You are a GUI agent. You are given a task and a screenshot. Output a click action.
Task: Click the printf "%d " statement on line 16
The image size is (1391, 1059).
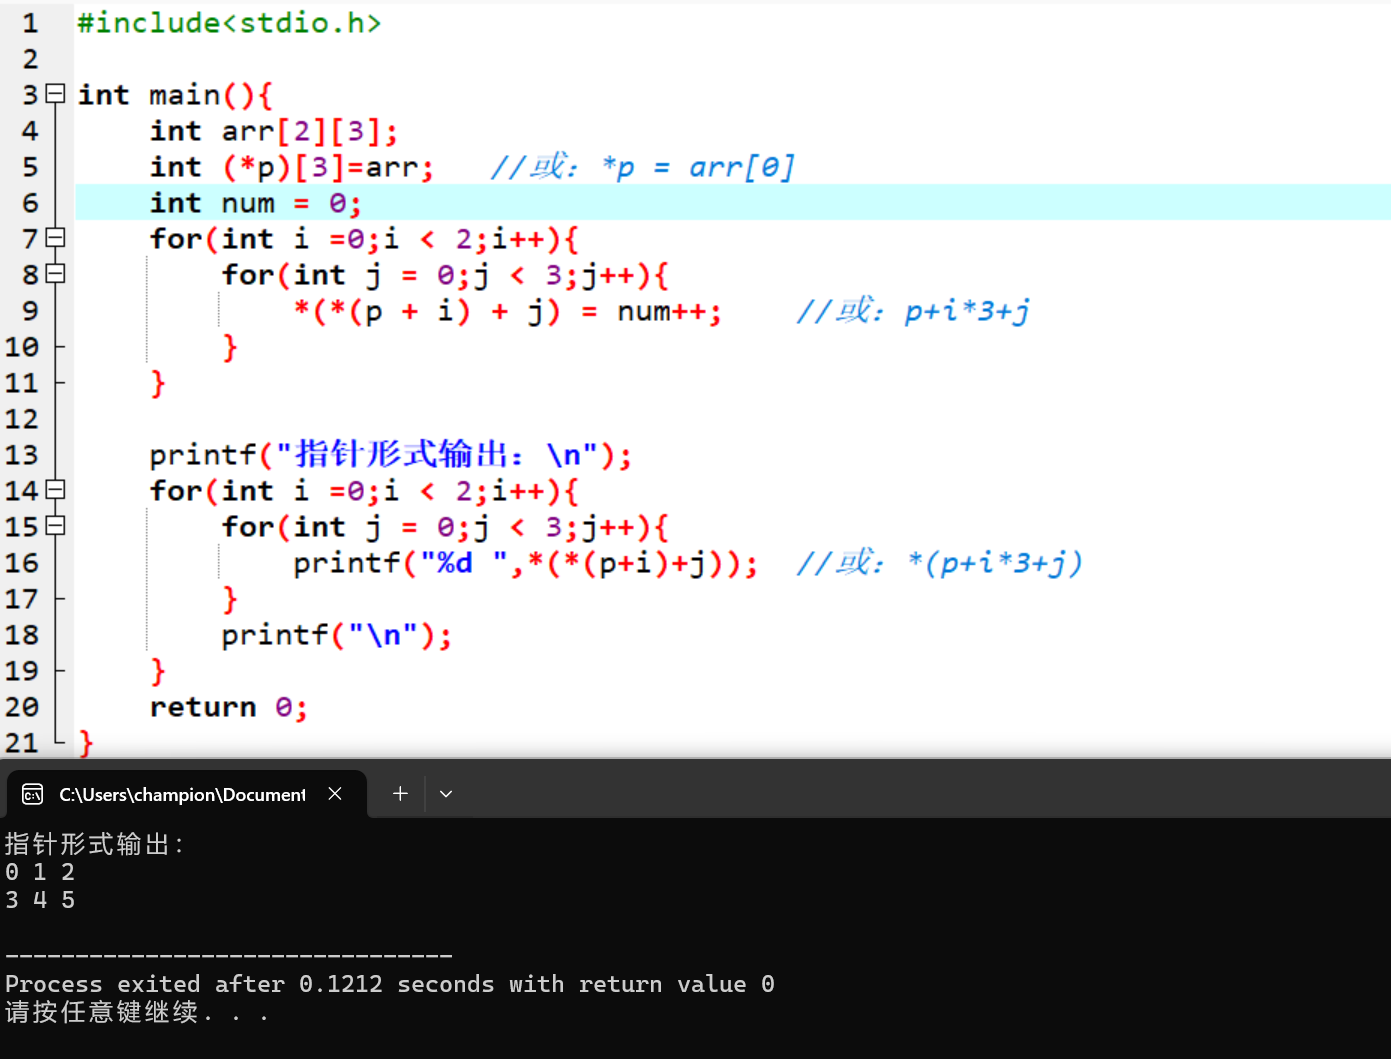click(526, 563)
